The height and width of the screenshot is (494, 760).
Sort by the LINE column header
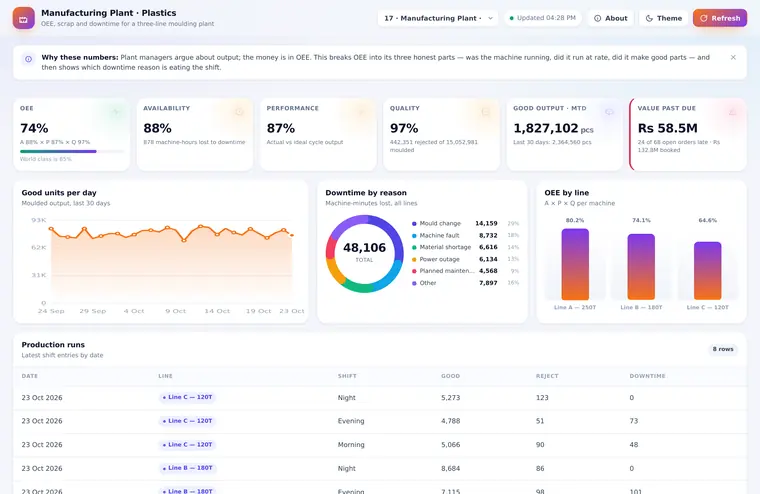(165, 376)
